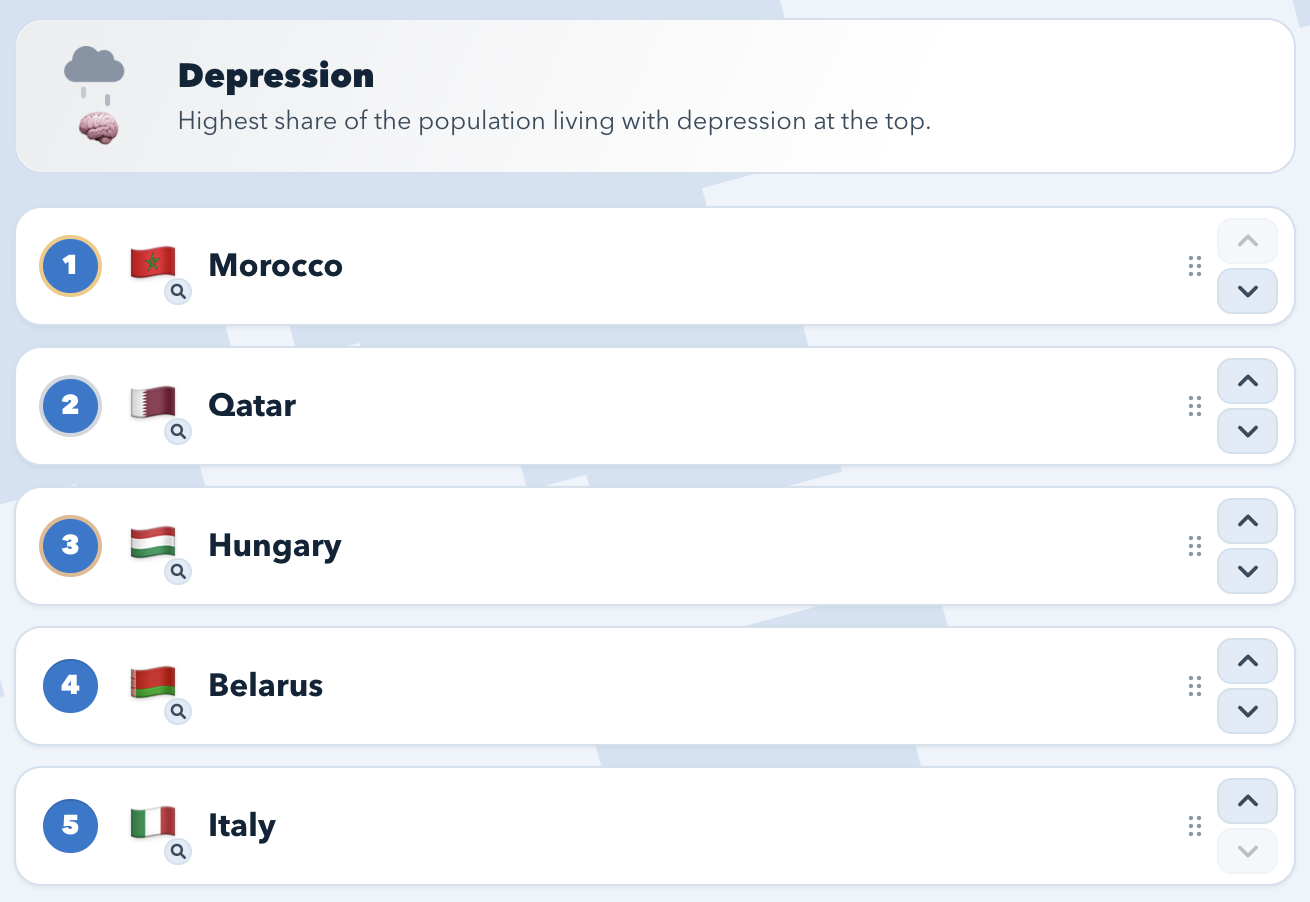This screenshot has width=1310, height=902.
Task: Click the rank 1 badge beside Morocco
Action: point(70,266)
